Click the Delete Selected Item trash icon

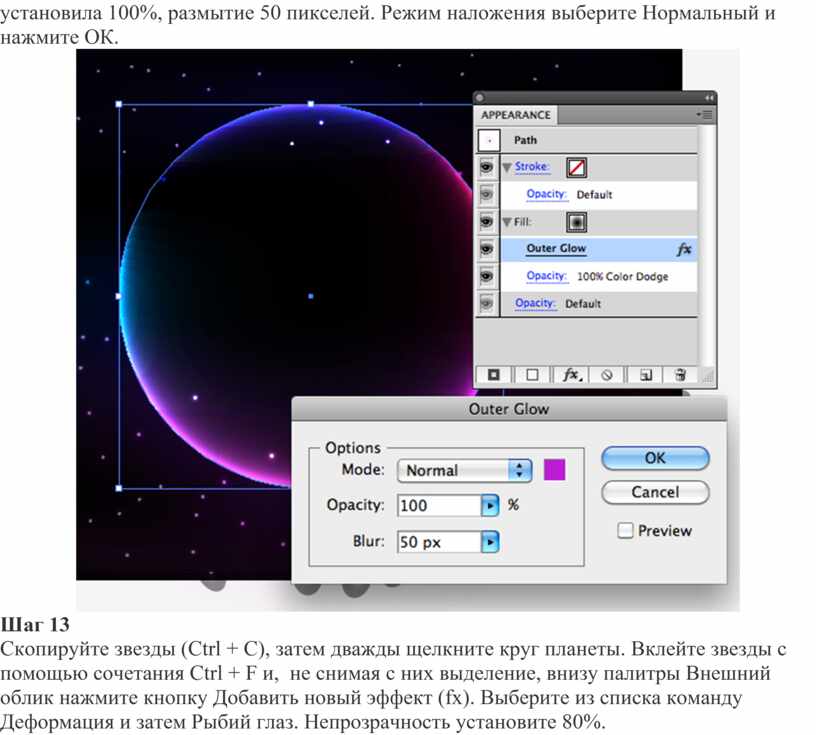point(681,375)
